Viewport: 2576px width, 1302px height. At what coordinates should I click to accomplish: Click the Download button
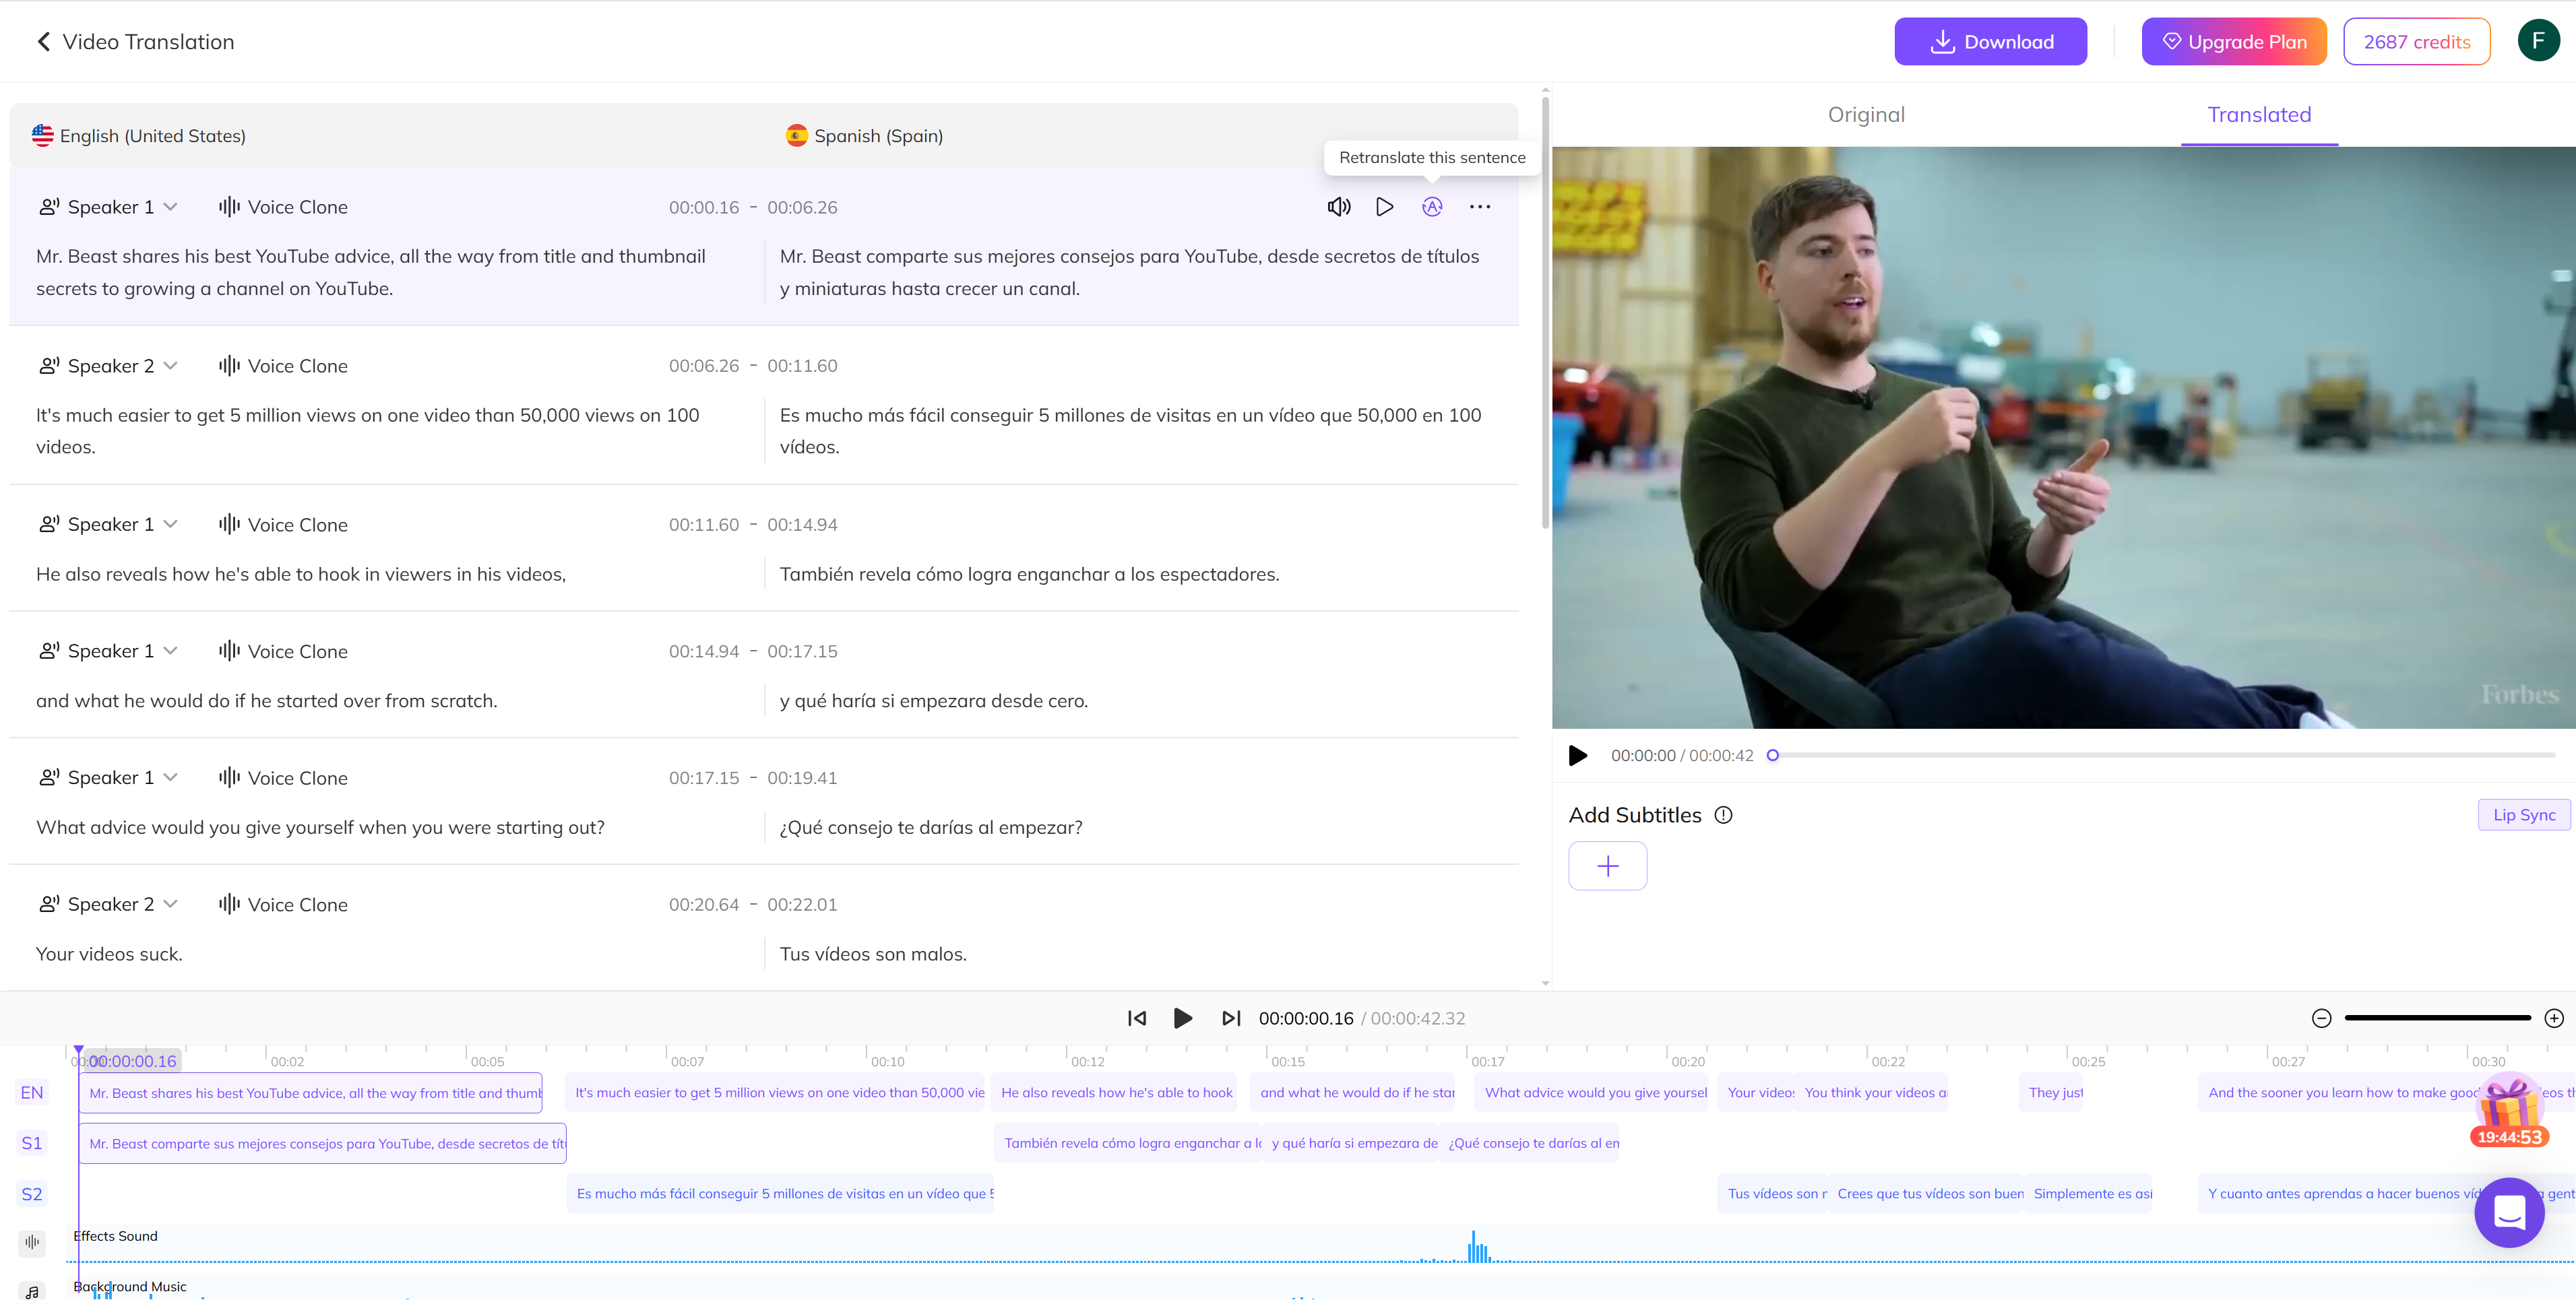(1990, 42)
